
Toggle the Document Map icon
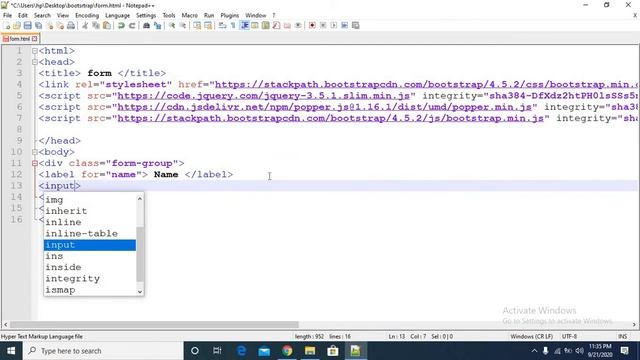(266, 25)
